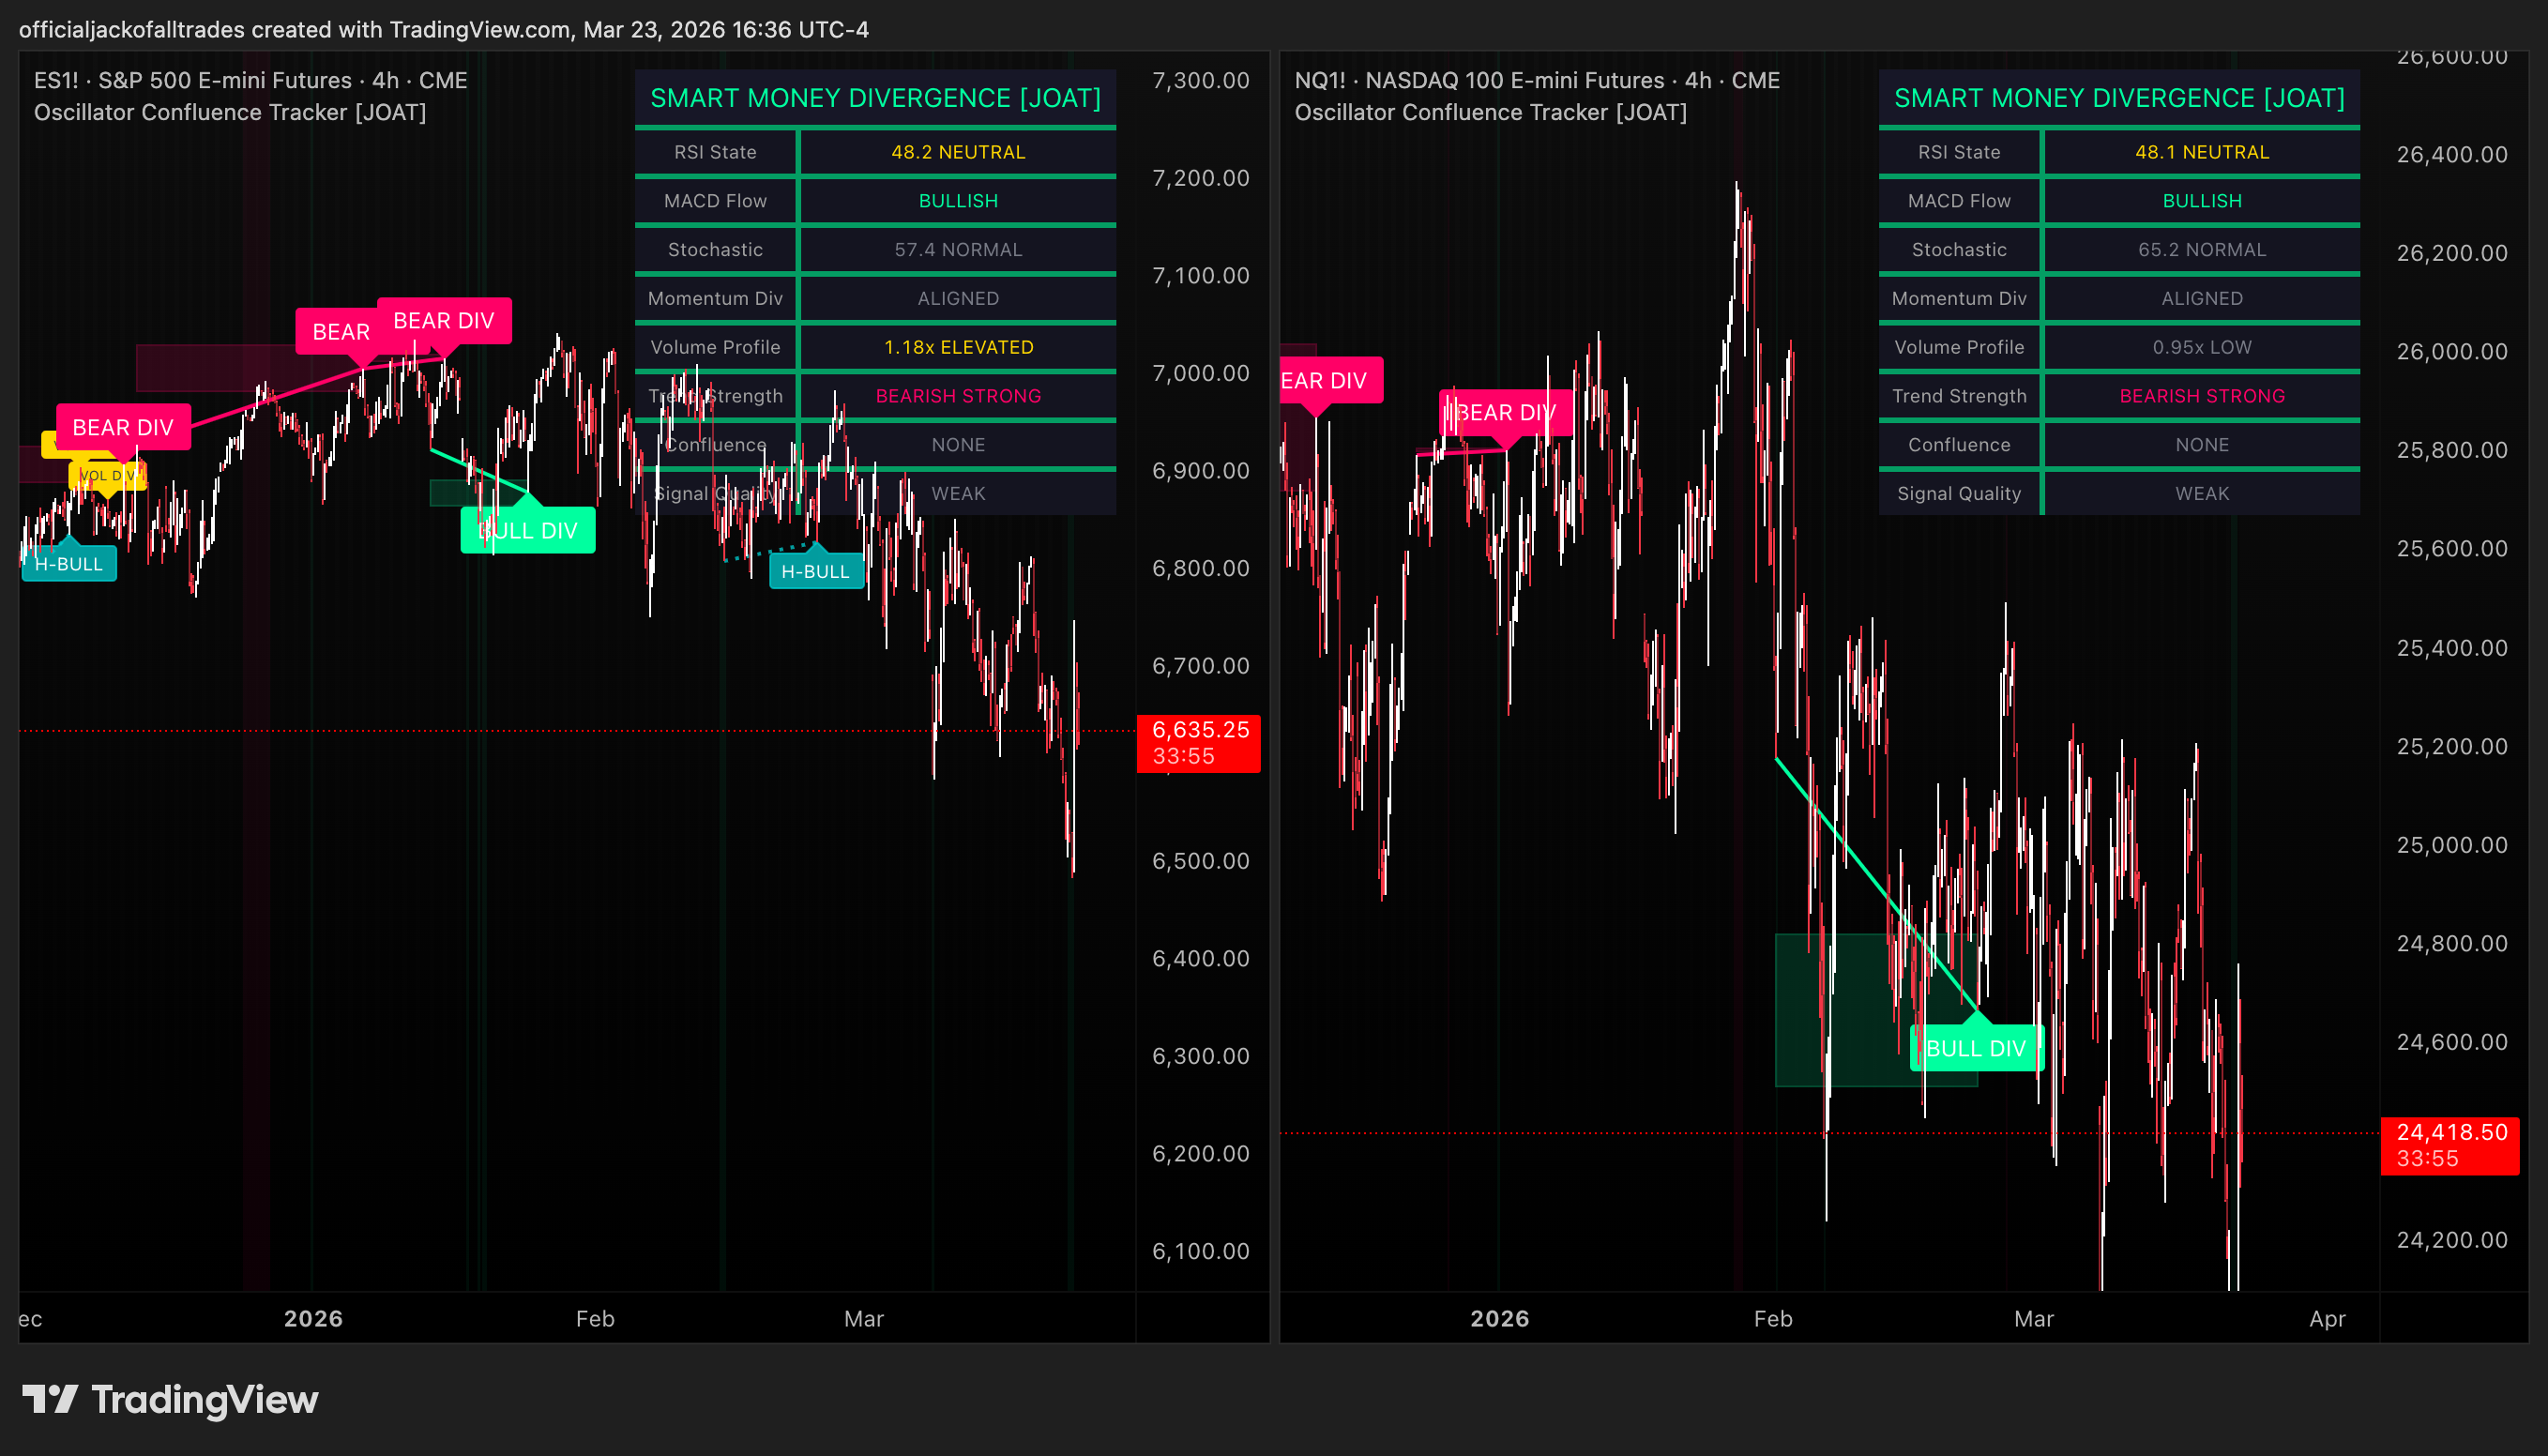This screenshot has width=2548, height=1456.
Task: Click the BEARISH STRONG cell on ES1! chart
Action: [x=958, y=396]
